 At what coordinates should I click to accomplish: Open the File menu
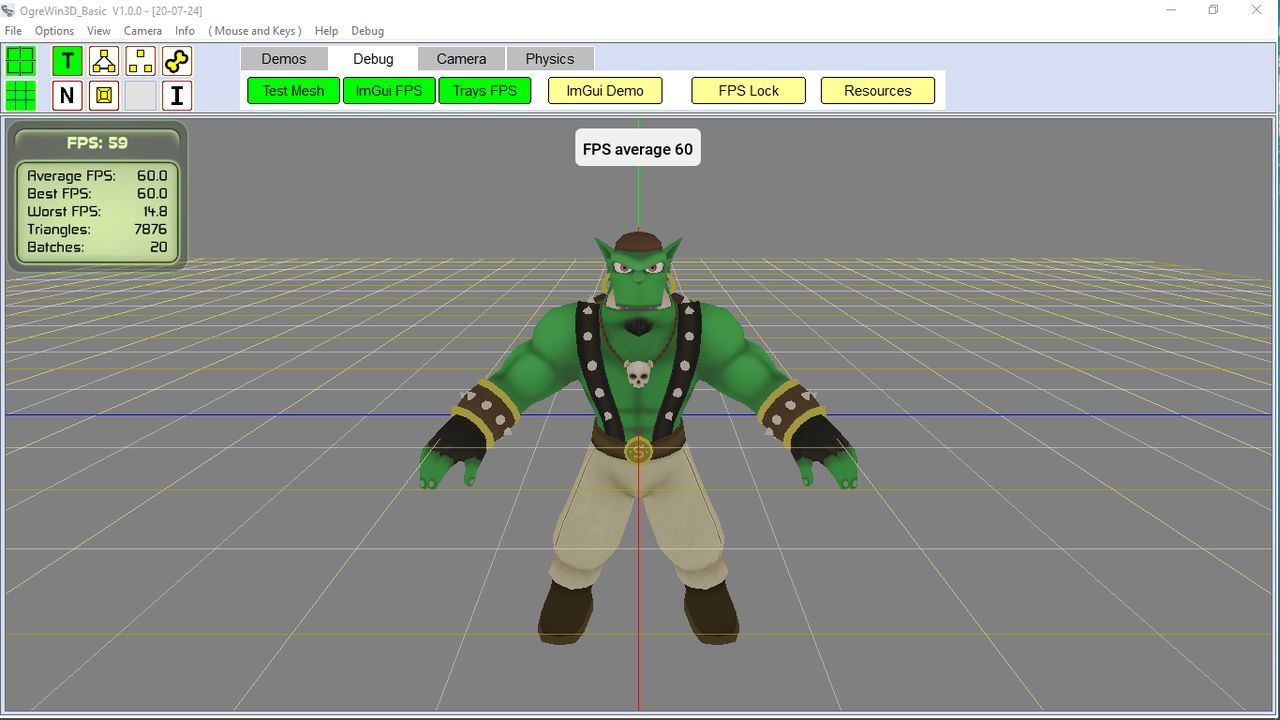click(13, 31)
